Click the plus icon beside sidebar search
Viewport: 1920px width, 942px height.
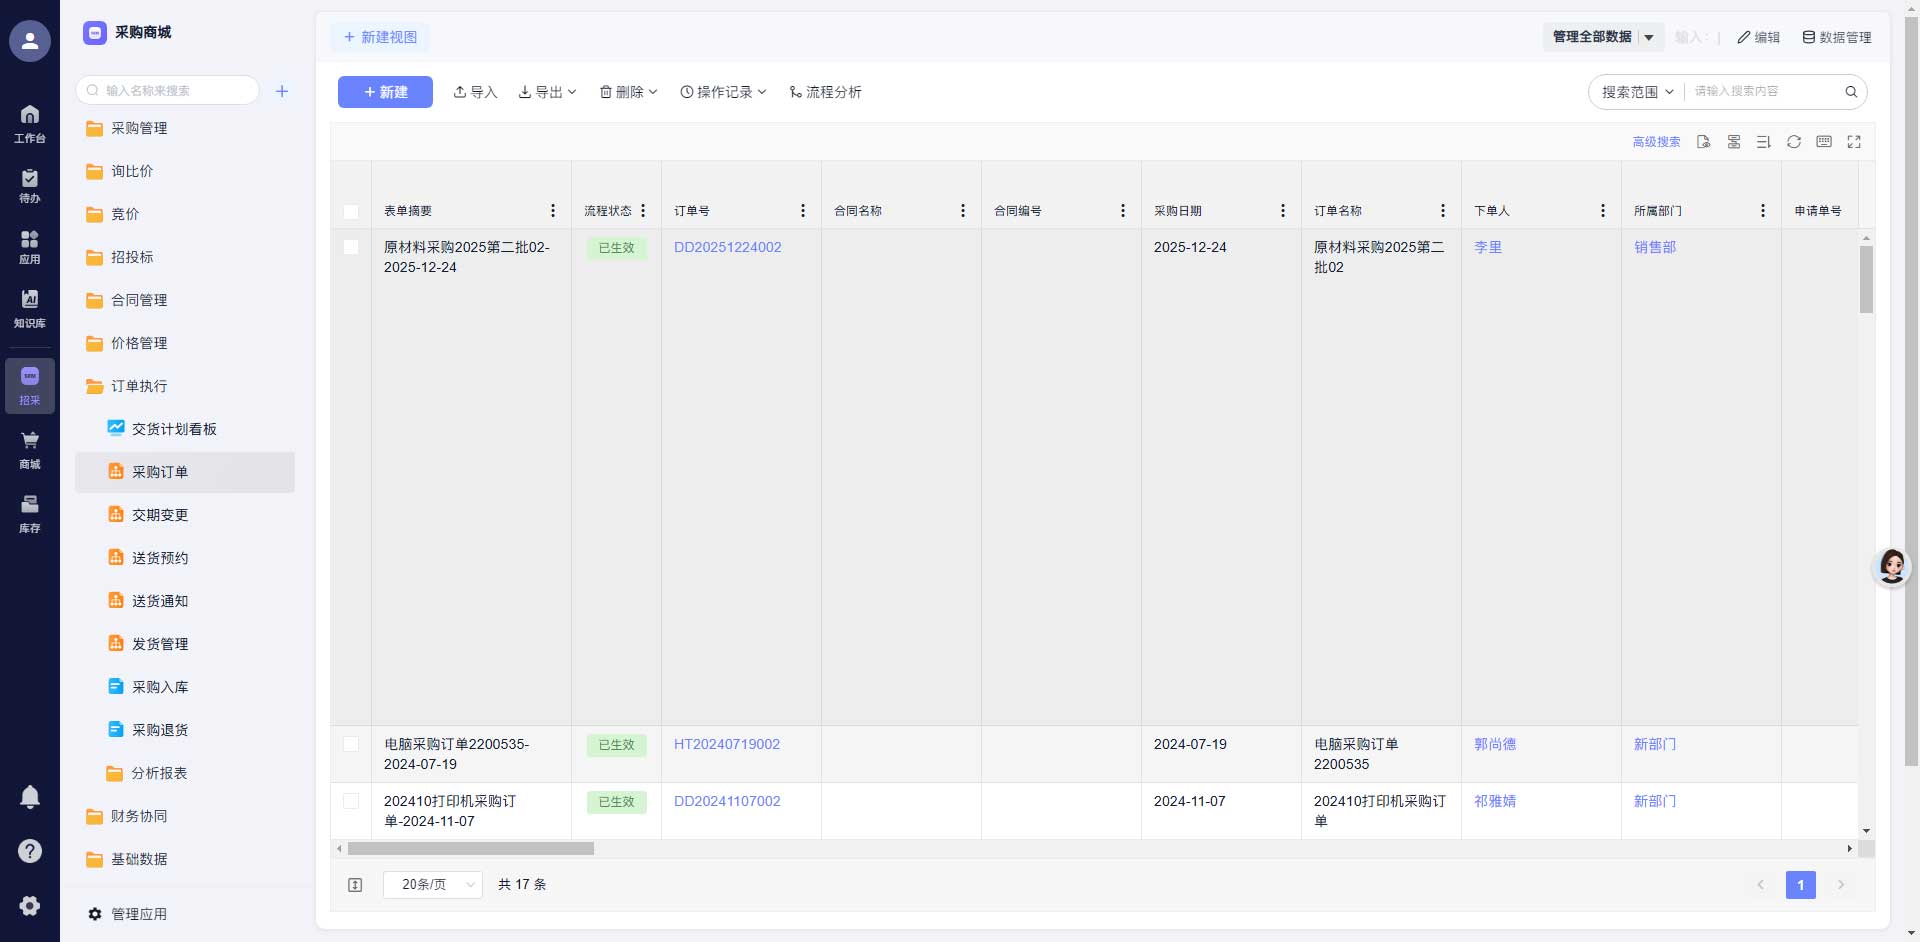[x=282, y=91]
